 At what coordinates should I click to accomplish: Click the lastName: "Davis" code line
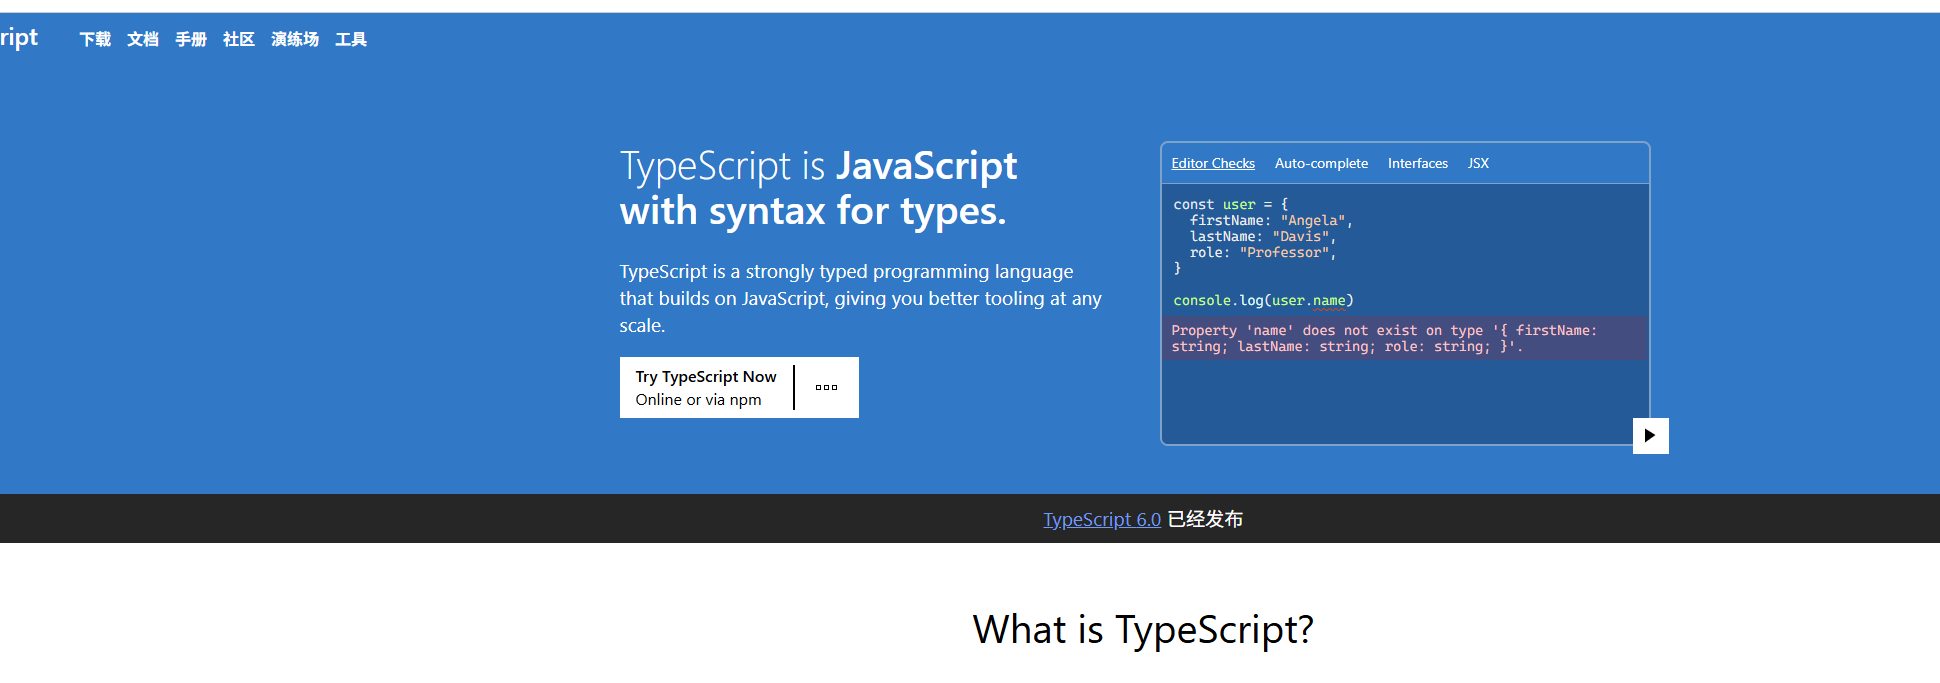(x=1263, y=236)
